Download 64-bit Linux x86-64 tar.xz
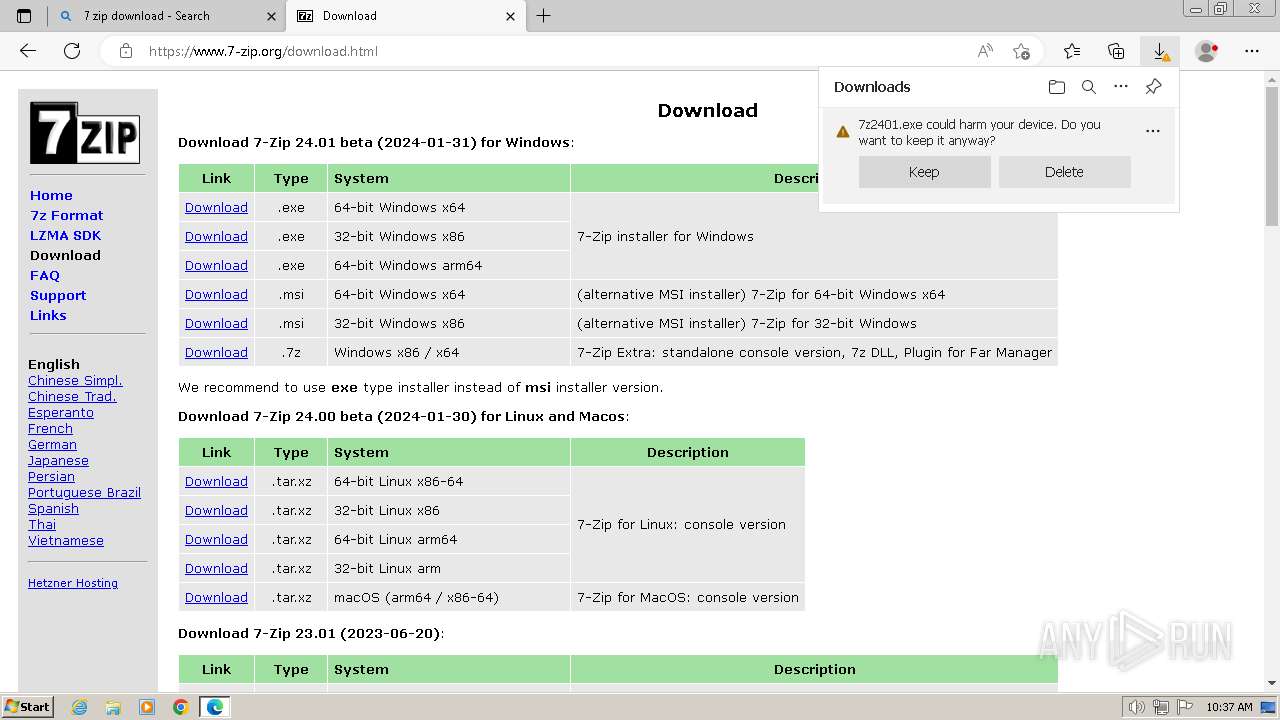Screen dimensions: 1280x720 [x=216, y=481]
